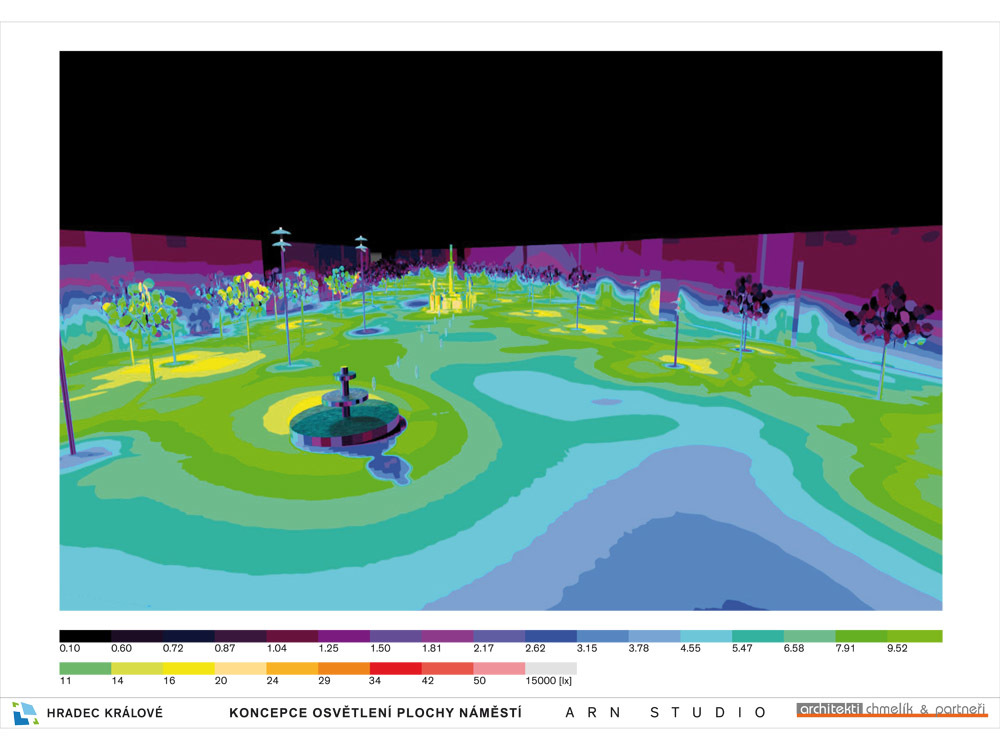The height and width of the screenshot is (750, 1000).
Task: Select the 42 lux legend swatch
Action: click(447, 668)
